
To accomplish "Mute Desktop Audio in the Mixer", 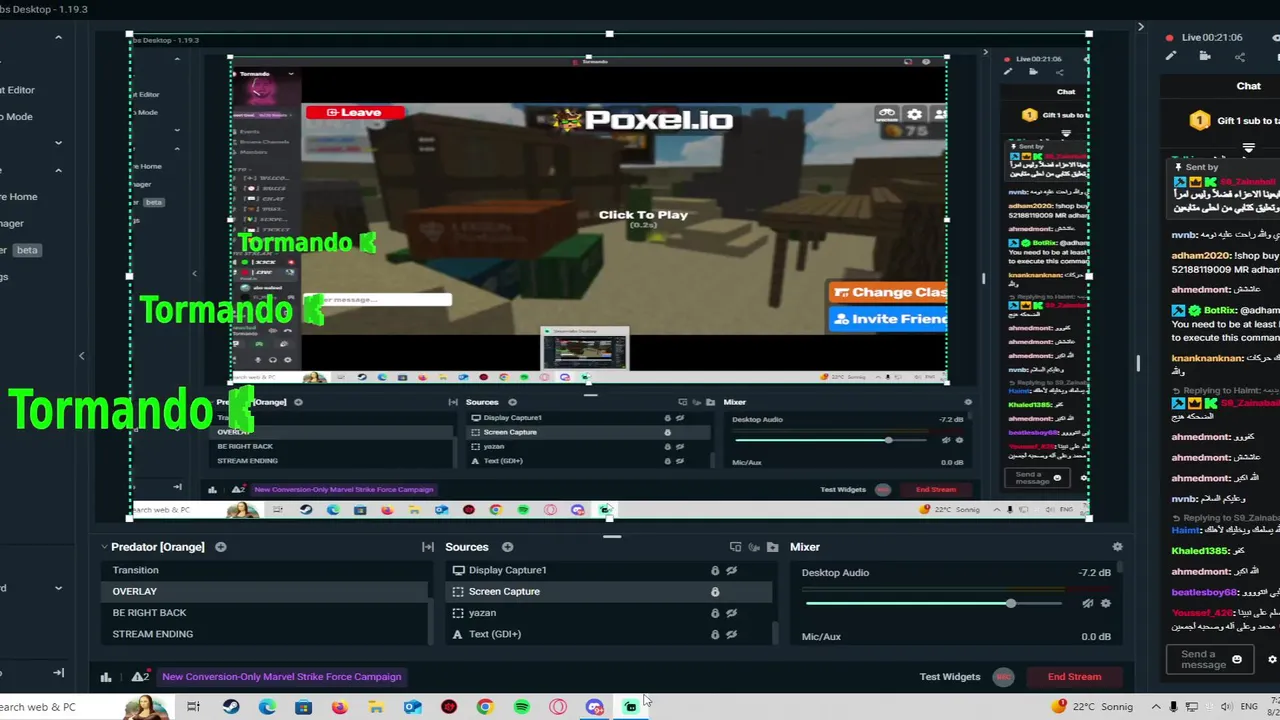I will 1087,603.
